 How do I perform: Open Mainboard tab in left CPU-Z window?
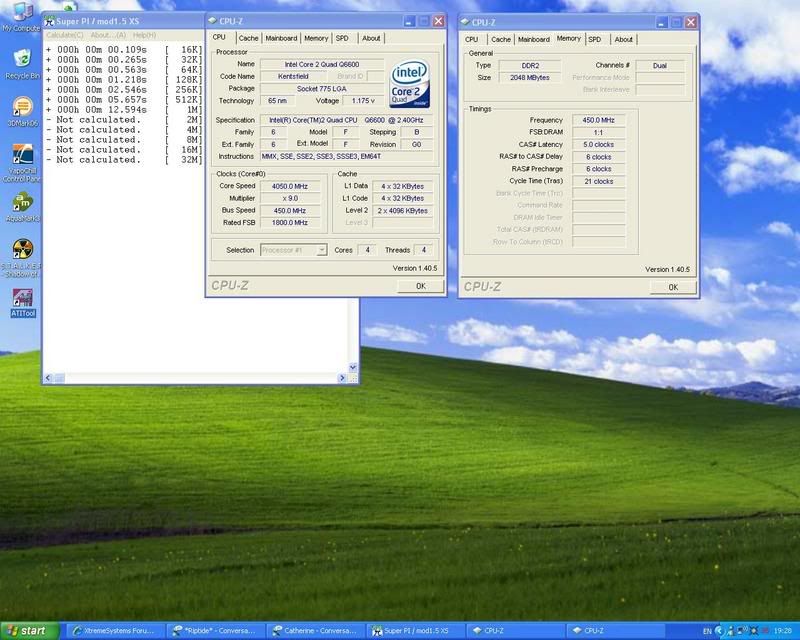[281, 38]
